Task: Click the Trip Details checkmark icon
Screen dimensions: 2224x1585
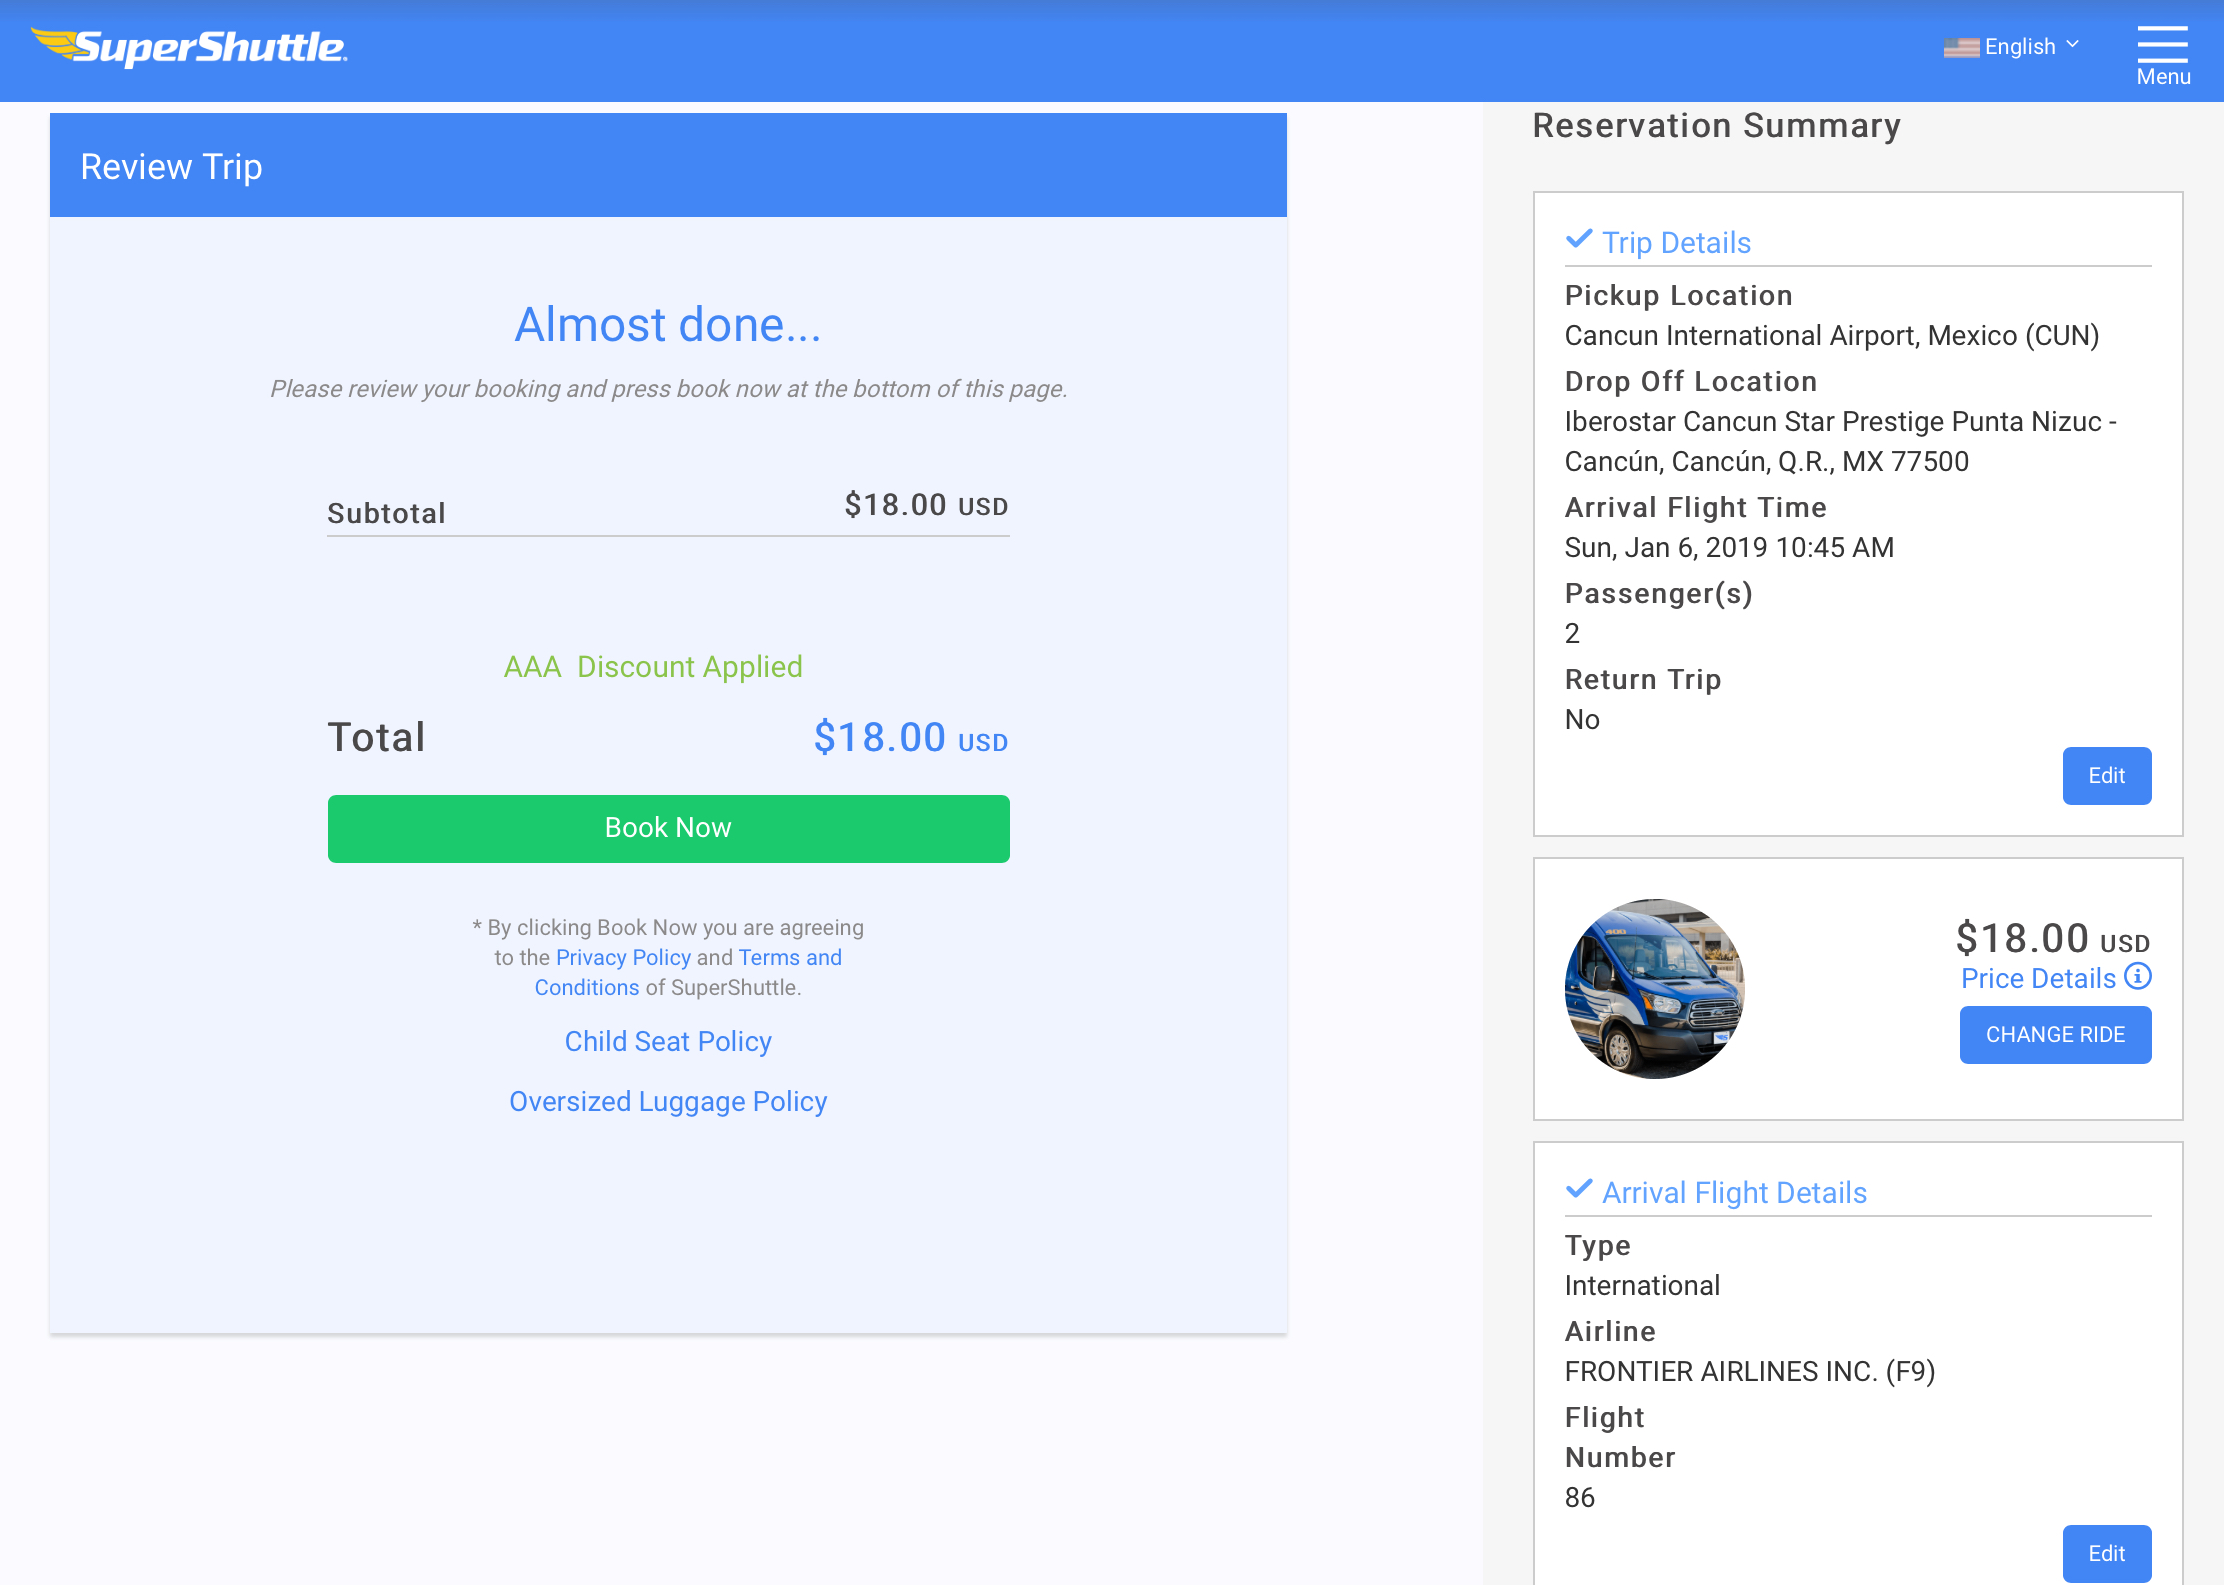Action: click(x=1579, y=239)
